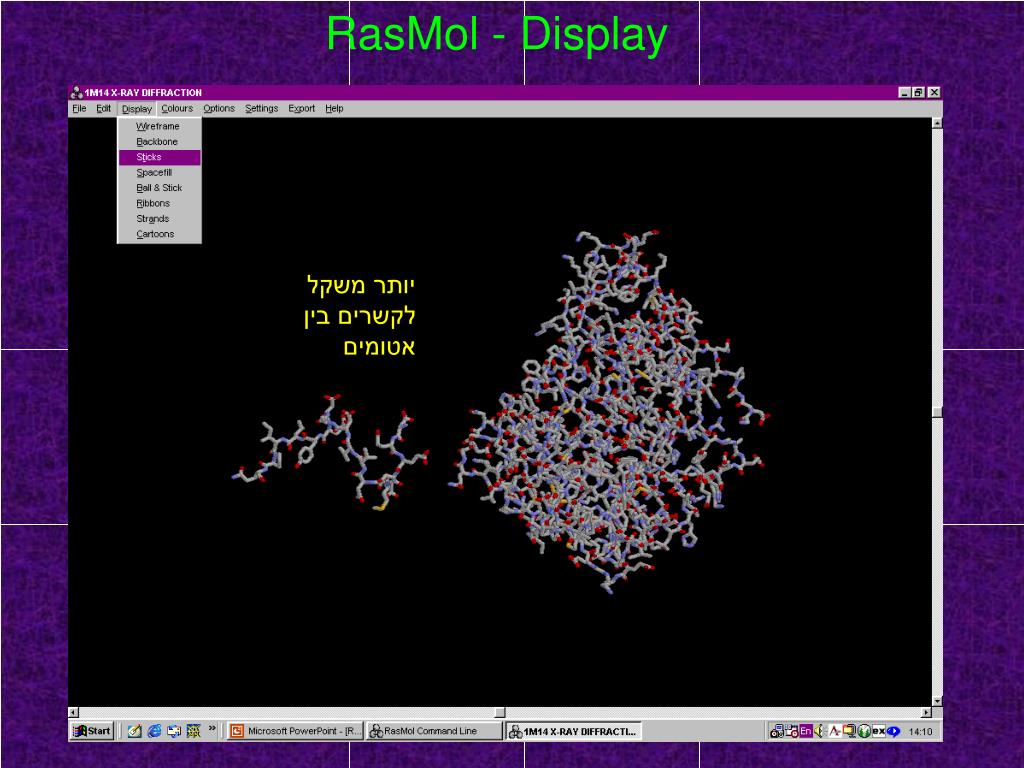1024x768 pixels.
Task: Restore the RasMol window size
Action: [x=919, y=93]
